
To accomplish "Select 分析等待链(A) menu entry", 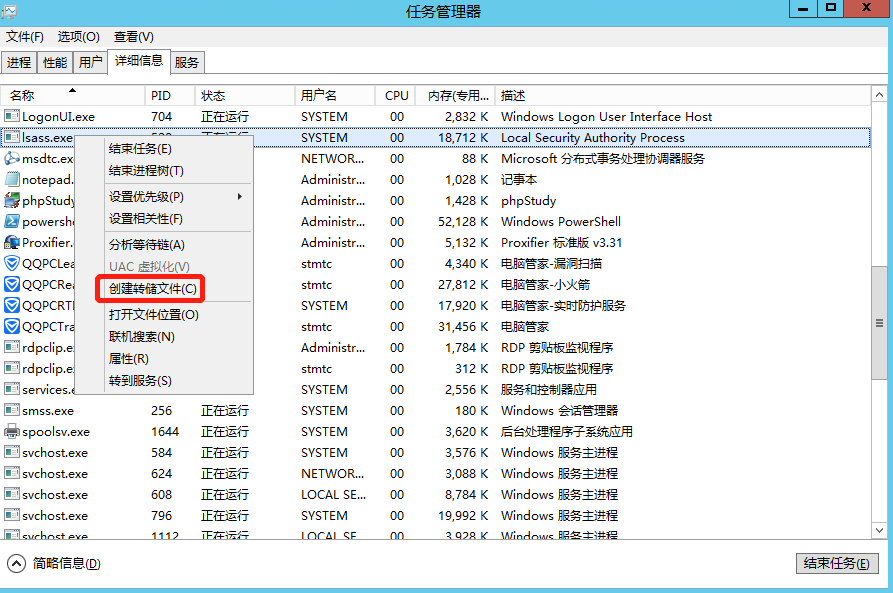I will (x=147, y=245).
